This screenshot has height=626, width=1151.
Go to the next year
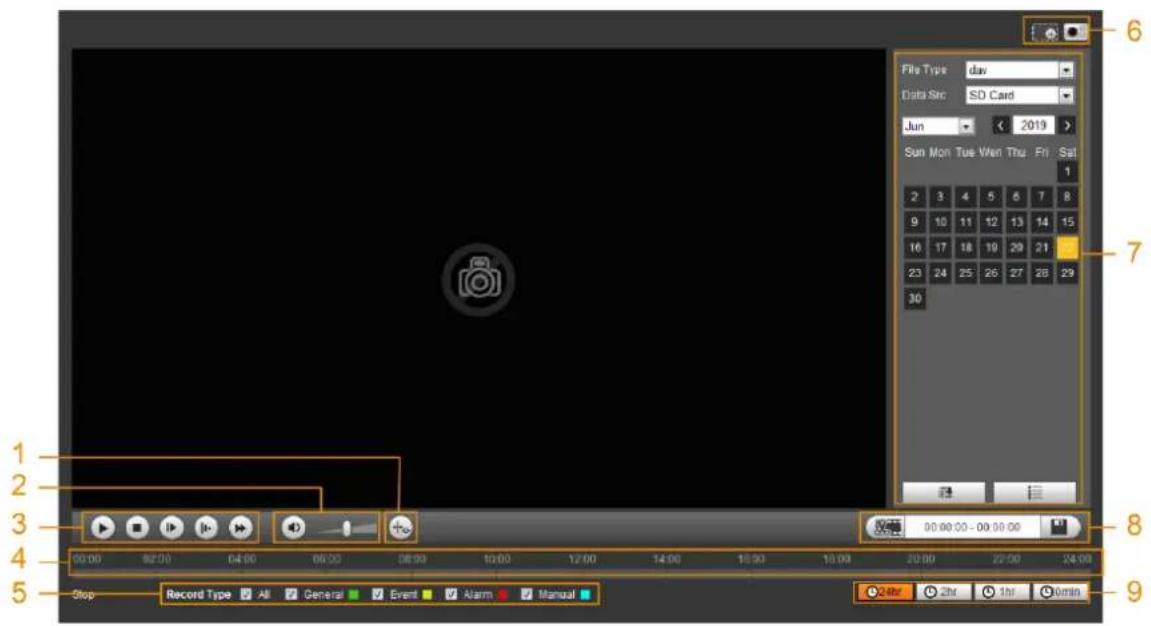[1067, 125]
